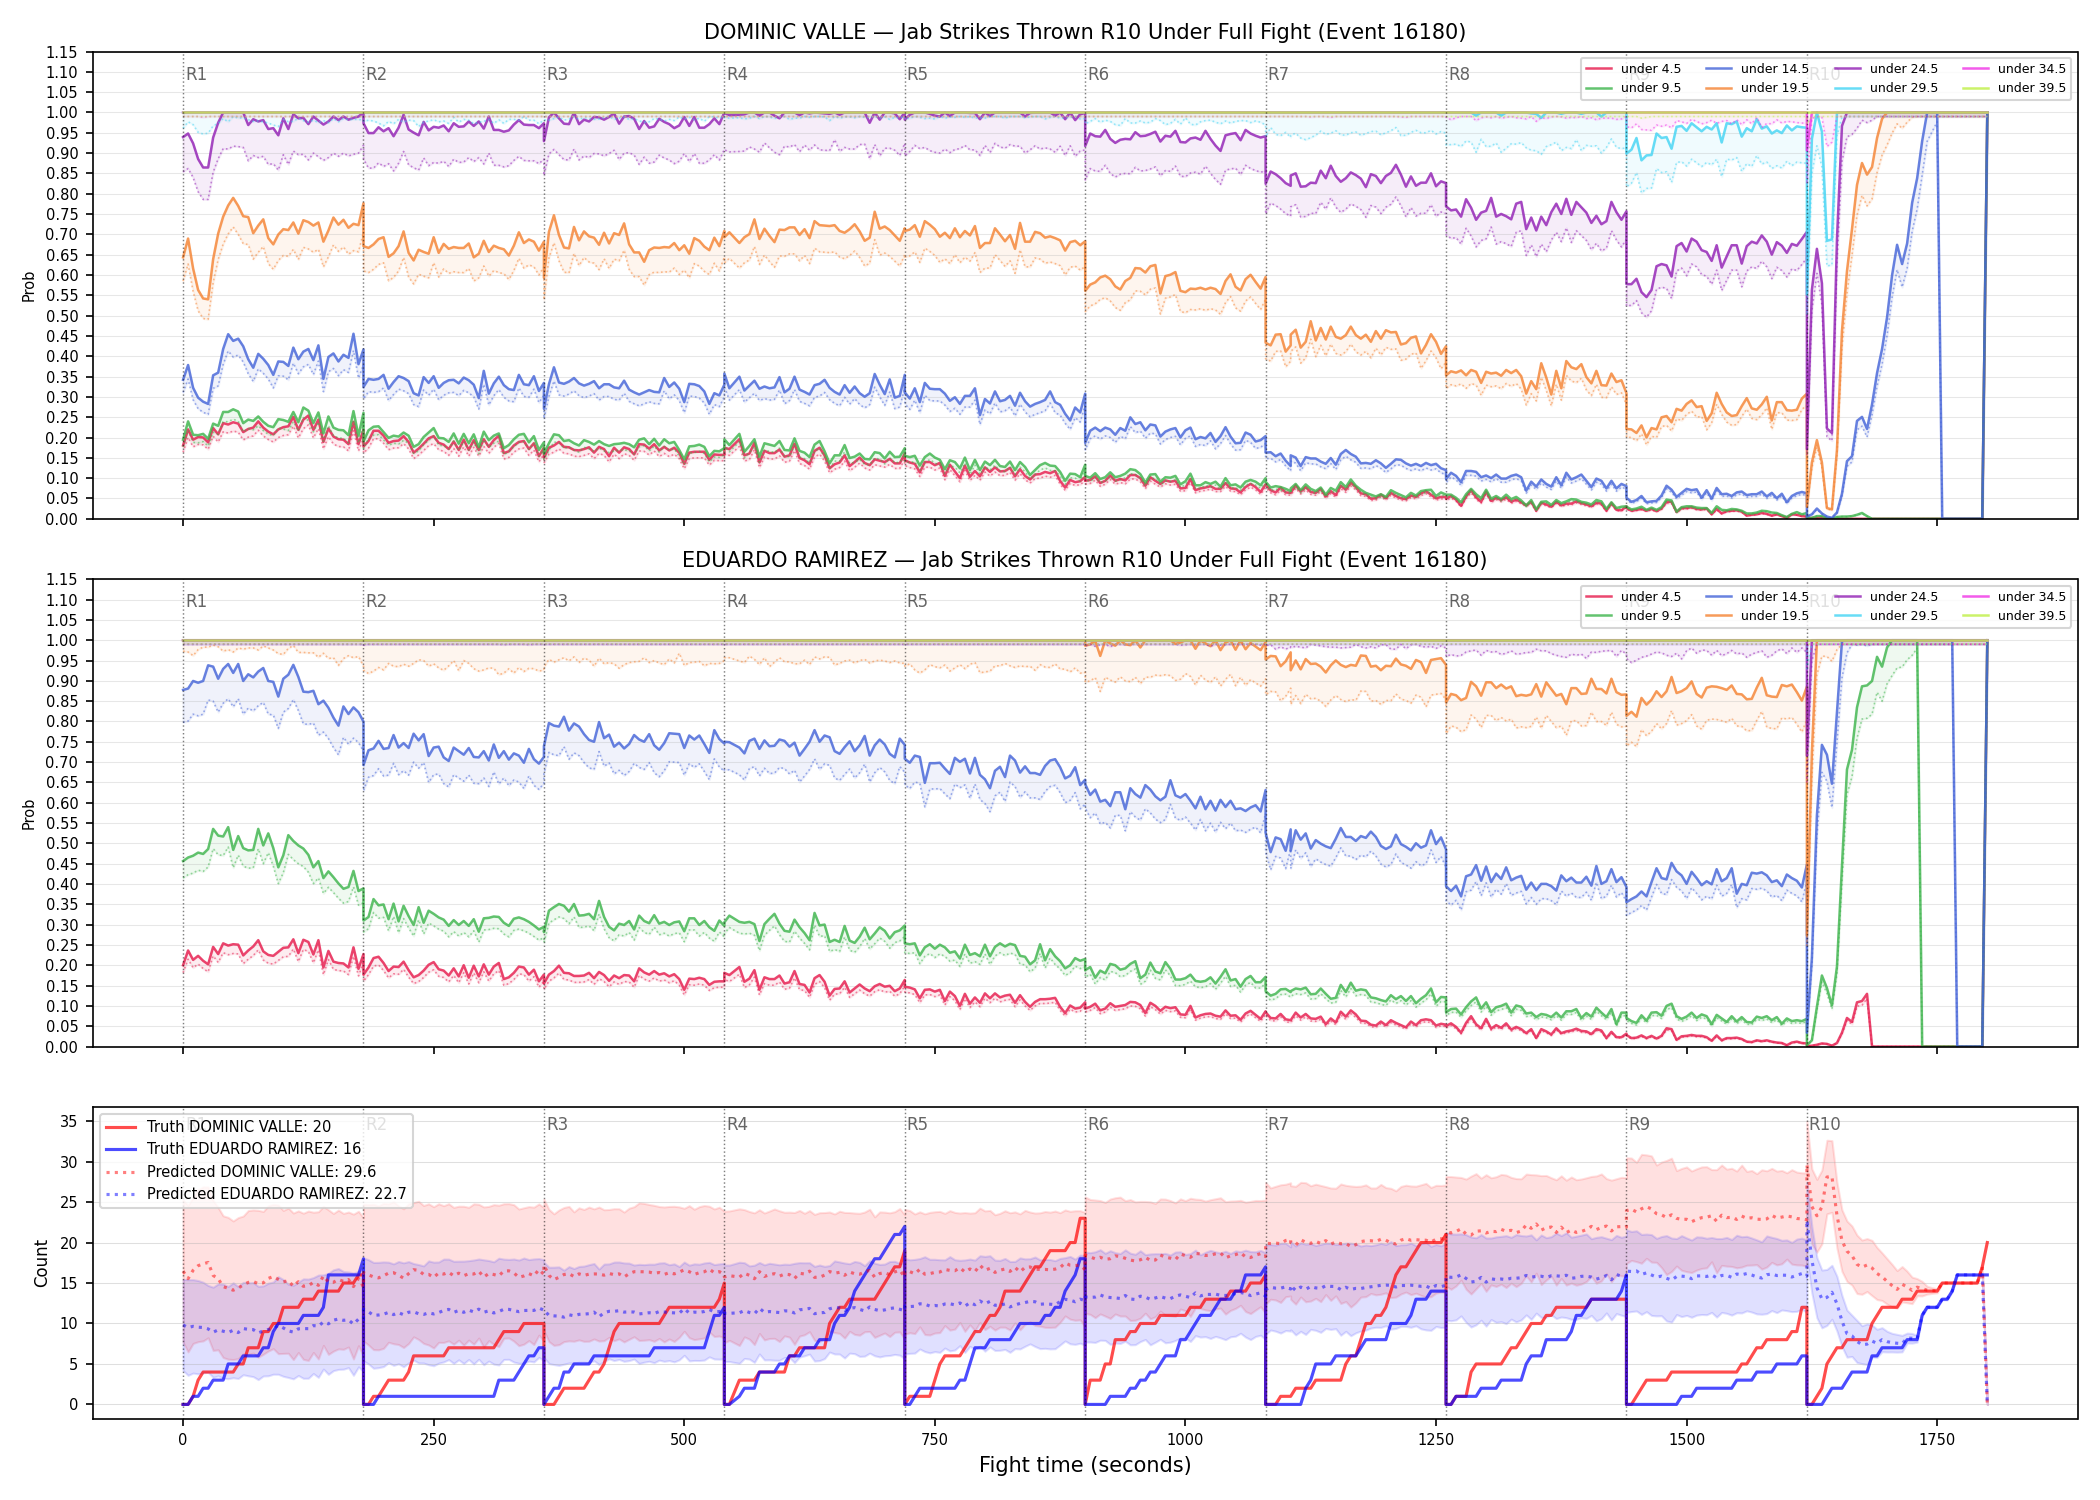Select 'under 19.5' legend entry in middle chart

click(x=1757, y=616)
